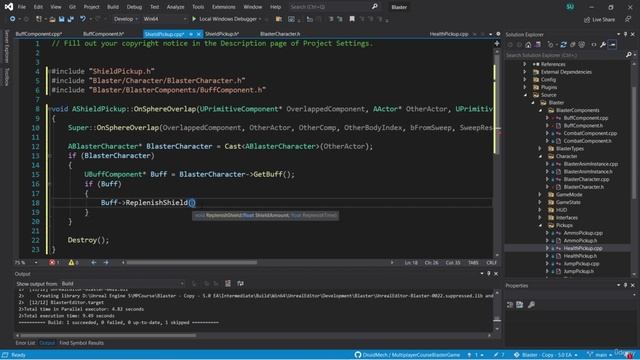
Task: Click the Categorized icon in Properties panel
Action: click(x=510, y=304)
